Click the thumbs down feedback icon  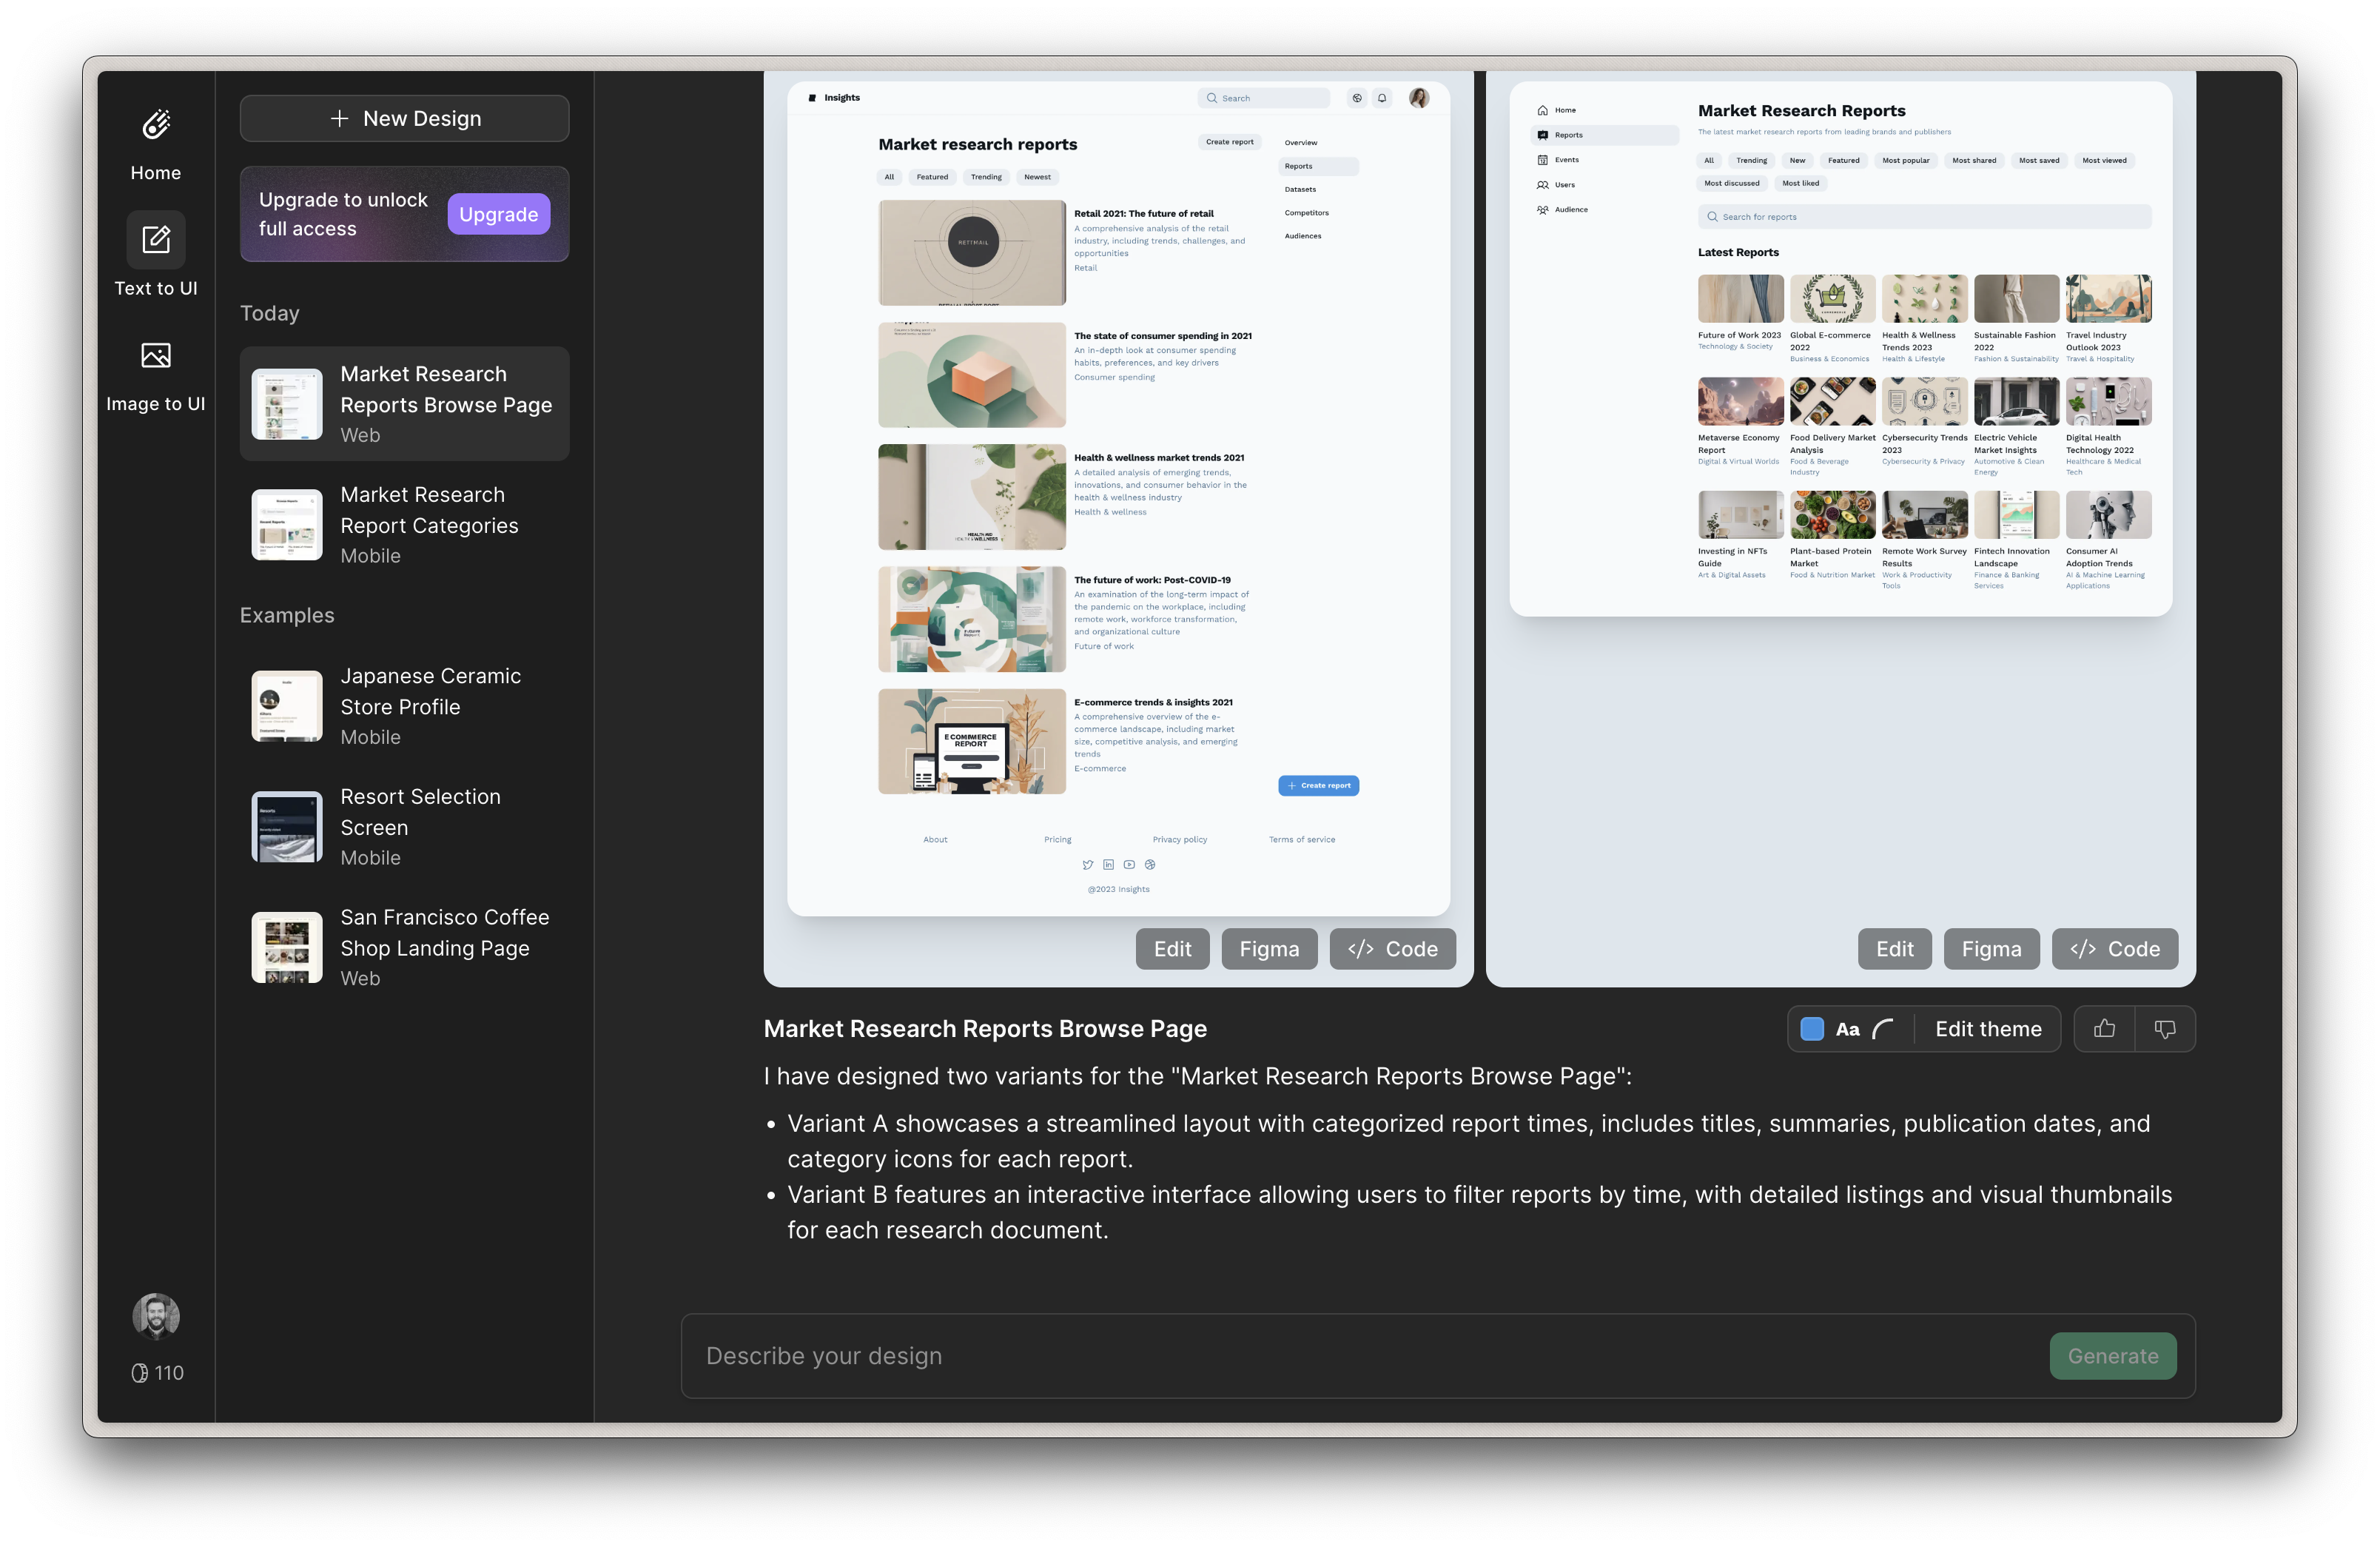2164,1029
